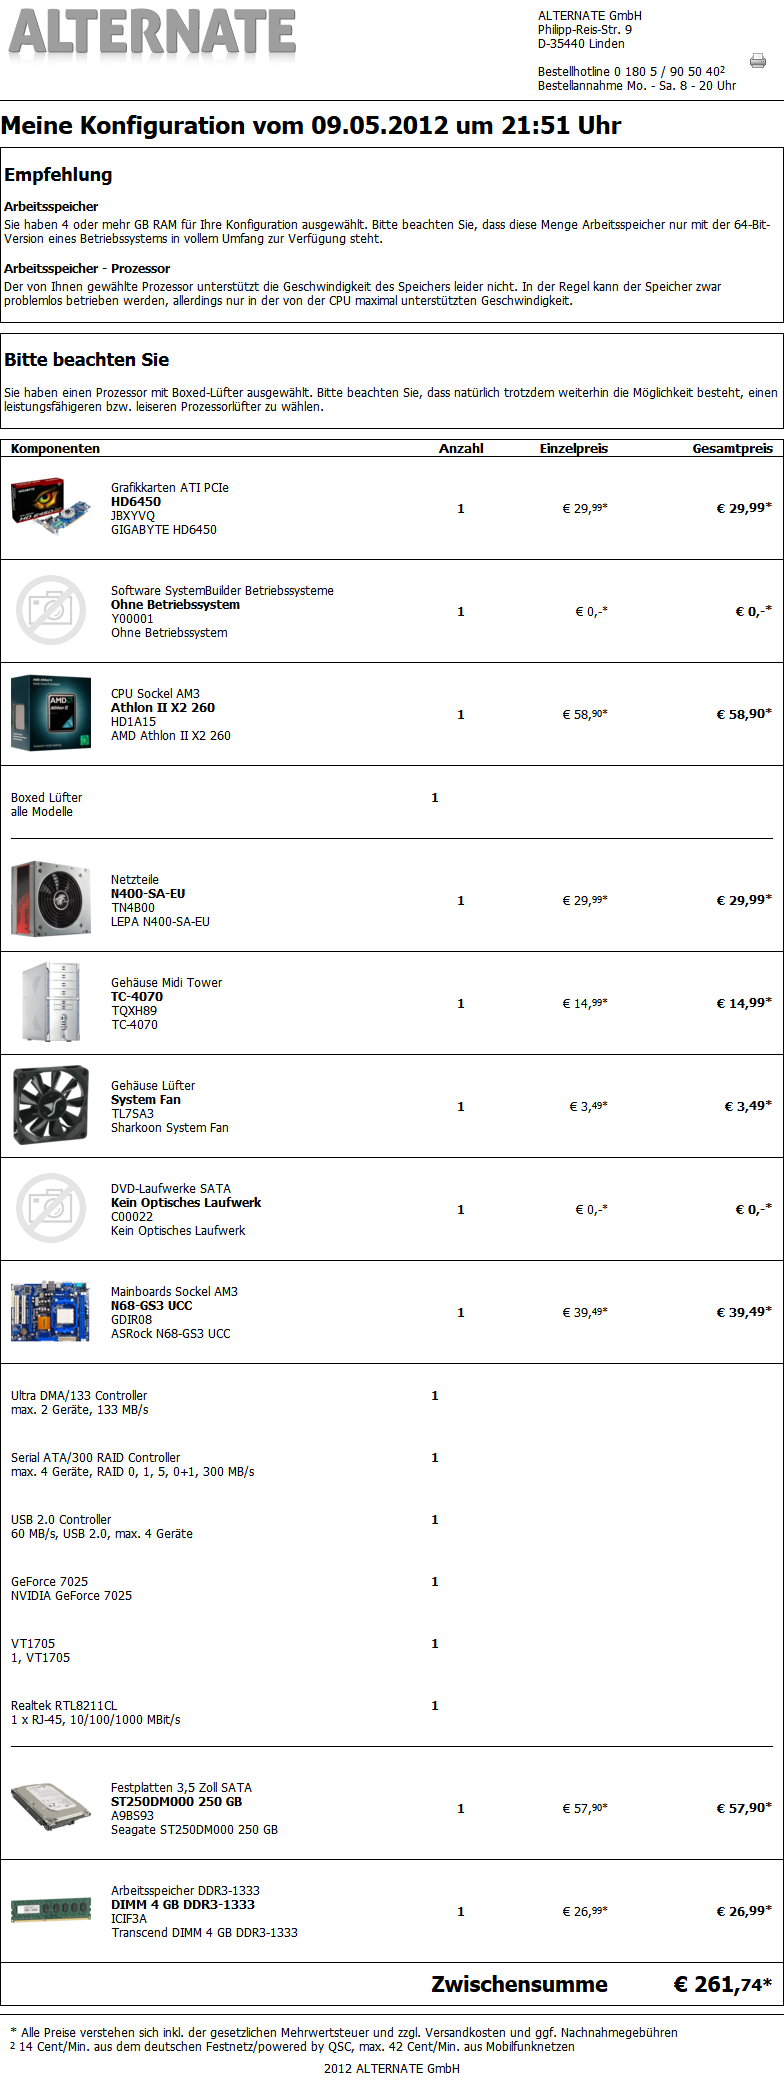
Task: Click the no-image placeholder for Kein Optisches Laufwerk
Action: (x=50, y=1208)
